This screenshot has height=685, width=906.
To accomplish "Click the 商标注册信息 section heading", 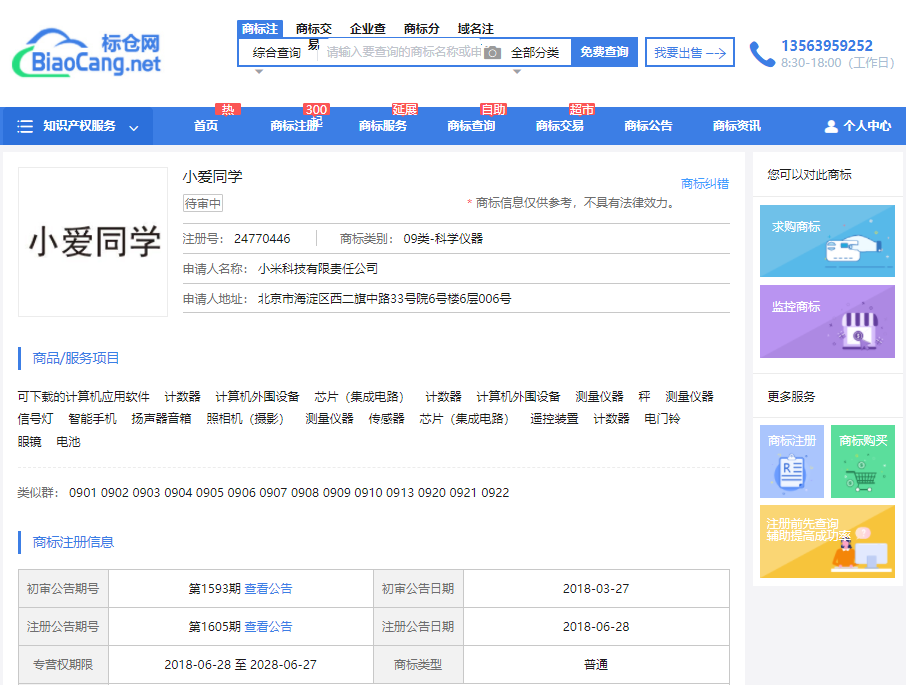I will 73,542.
